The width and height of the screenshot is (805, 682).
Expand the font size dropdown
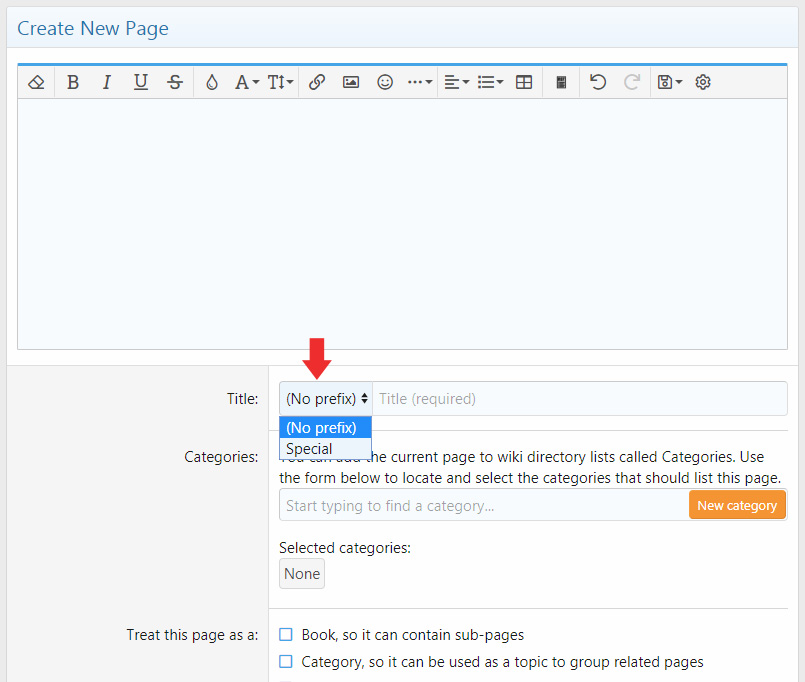(x=280, y=82)
